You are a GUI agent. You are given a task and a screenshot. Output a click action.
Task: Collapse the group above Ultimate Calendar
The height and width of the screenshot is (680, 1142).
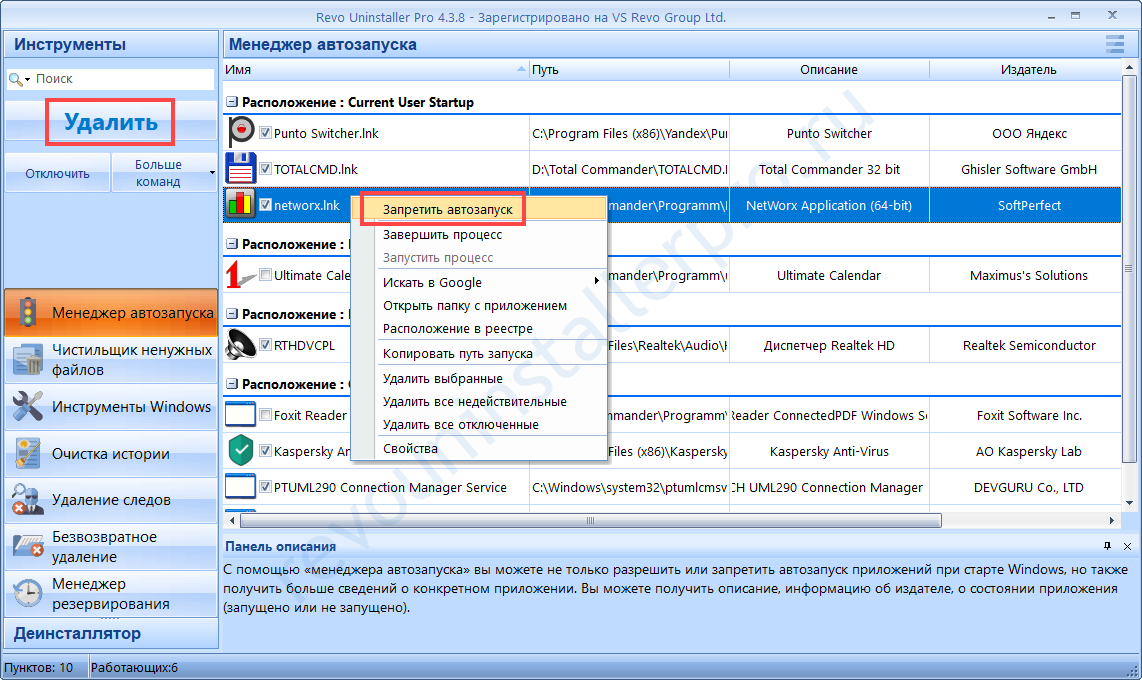click(x=232, y=244)
